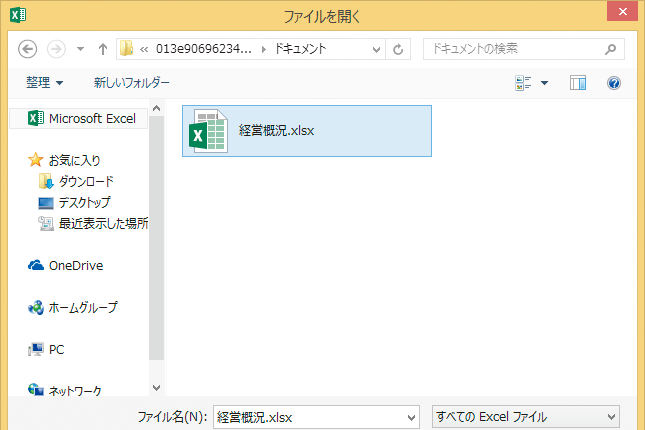Click the 013e90696234... path segment

coord(204,49)
